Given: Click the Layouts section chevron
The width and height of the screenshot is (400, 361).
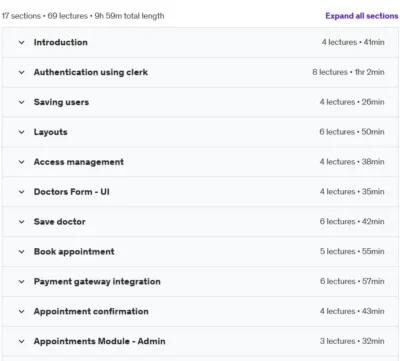Looking at the screenshot, I should tap(21, 132).
